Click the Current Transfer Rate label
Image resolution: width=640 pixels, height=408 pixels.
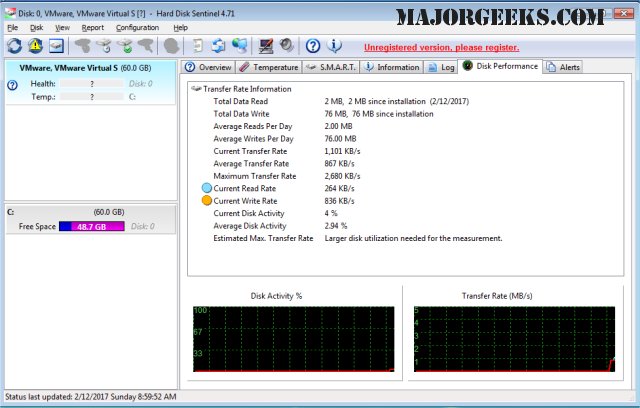(250, 151)
